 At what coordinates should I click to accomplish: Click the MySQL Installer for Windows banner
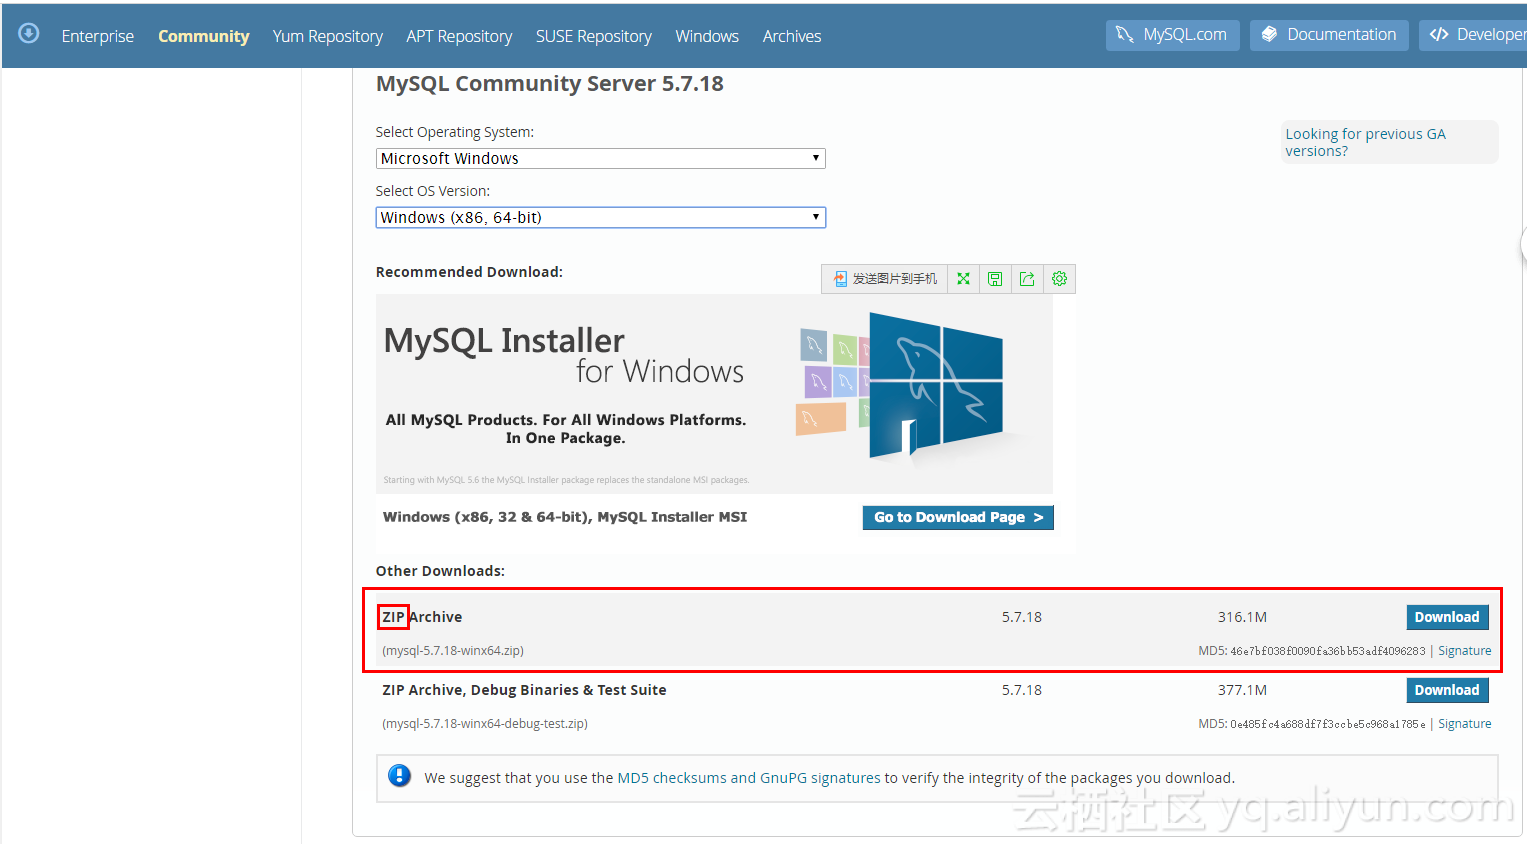coord(714,394)
